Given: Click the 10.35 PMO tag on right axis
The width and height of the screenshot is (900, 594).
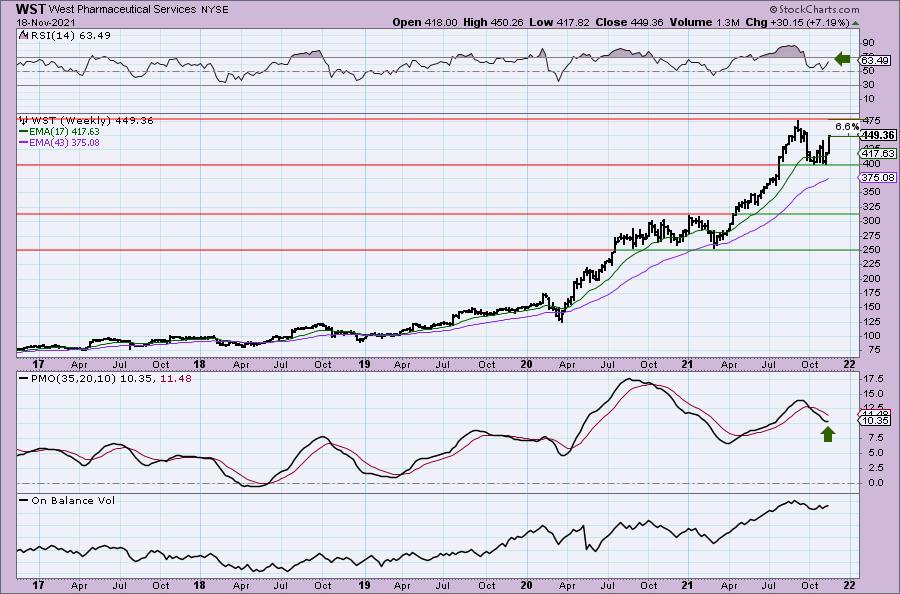Looking at the screenshot, I should [875, 421].
